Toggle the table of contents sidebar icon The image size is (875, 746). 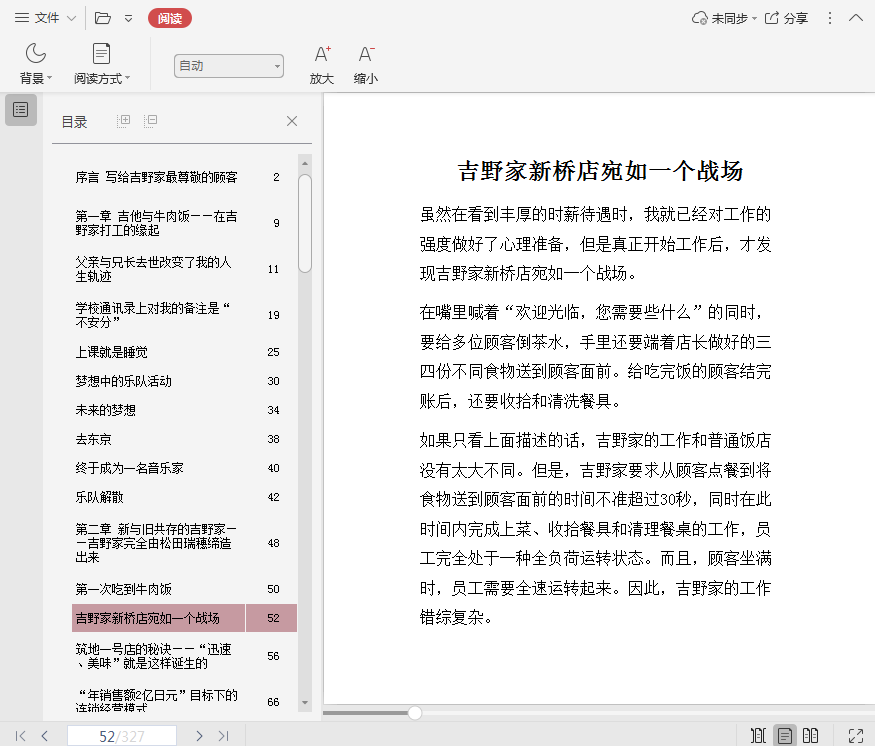21,110
